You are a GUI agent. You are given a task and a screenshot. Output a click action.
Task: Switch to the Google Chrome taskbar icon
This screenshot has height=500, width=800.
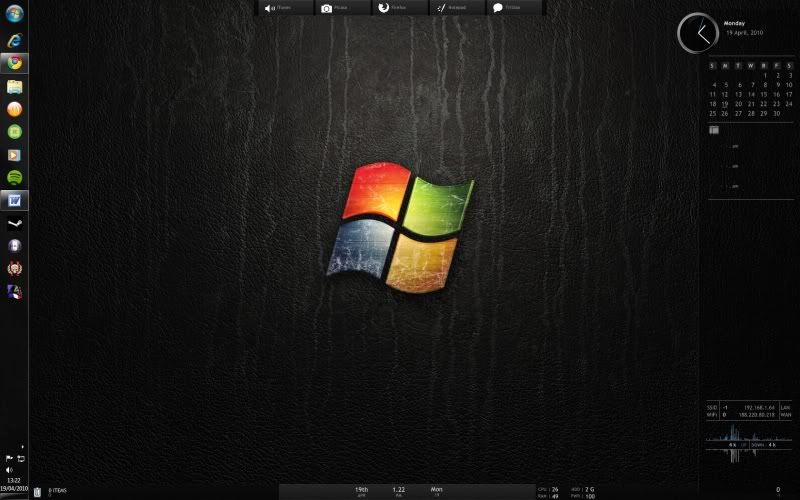(x=14, y=63)
